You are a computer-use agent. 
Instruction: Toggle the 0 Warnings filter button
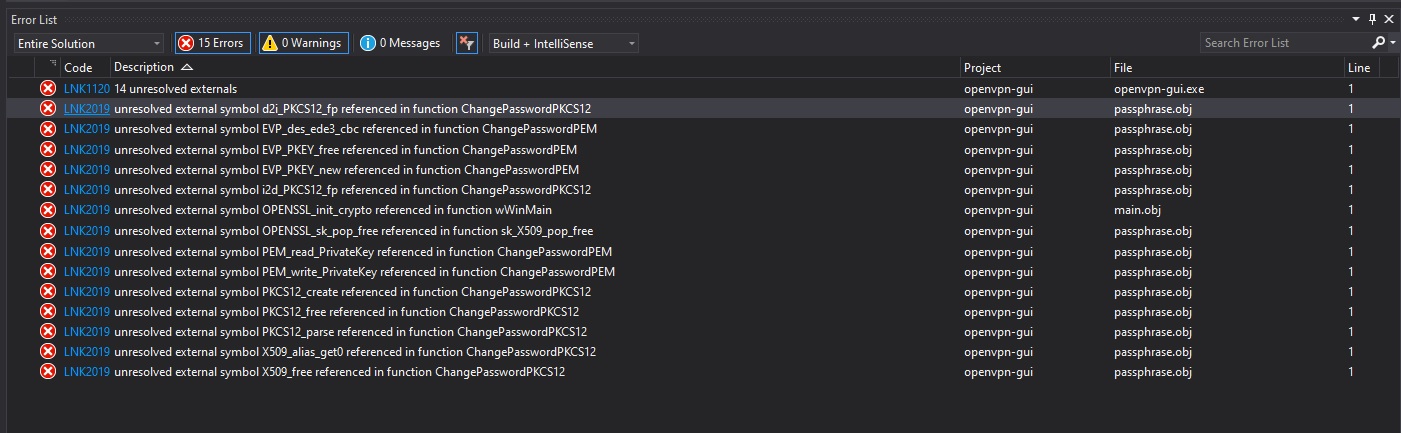pyautogui.click(x=304, y=43)
